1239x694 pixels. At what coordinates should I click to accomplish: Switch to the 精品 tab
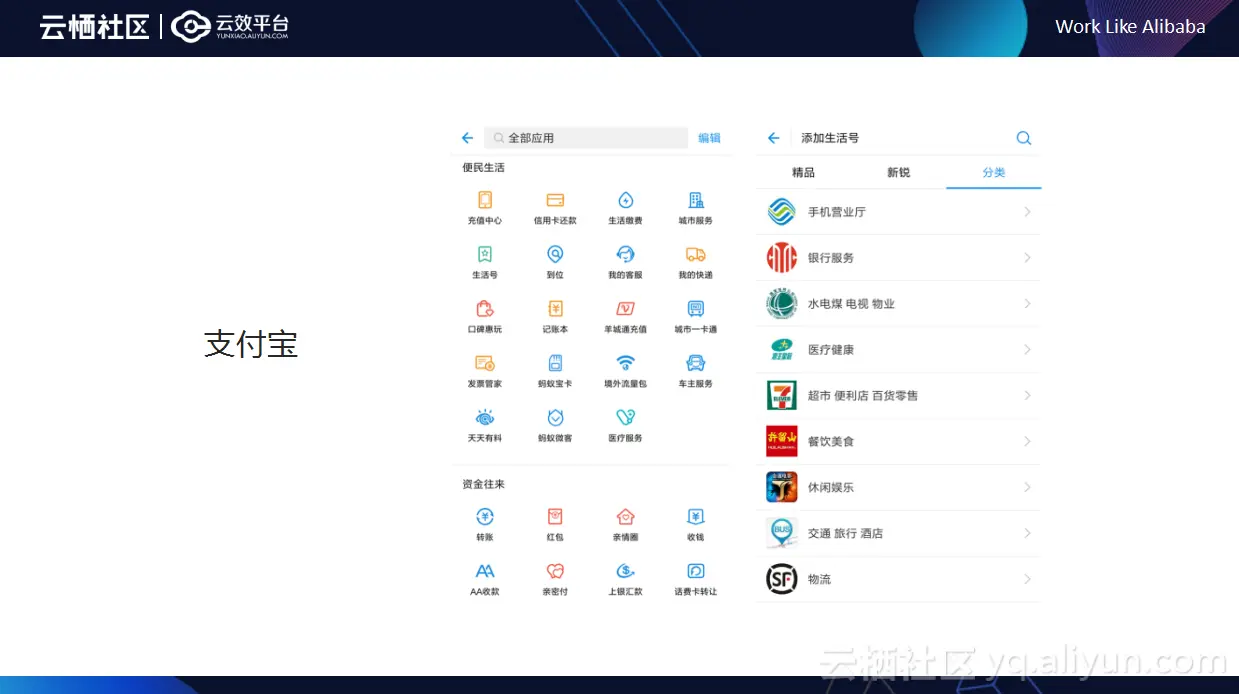tap(803, 172)
